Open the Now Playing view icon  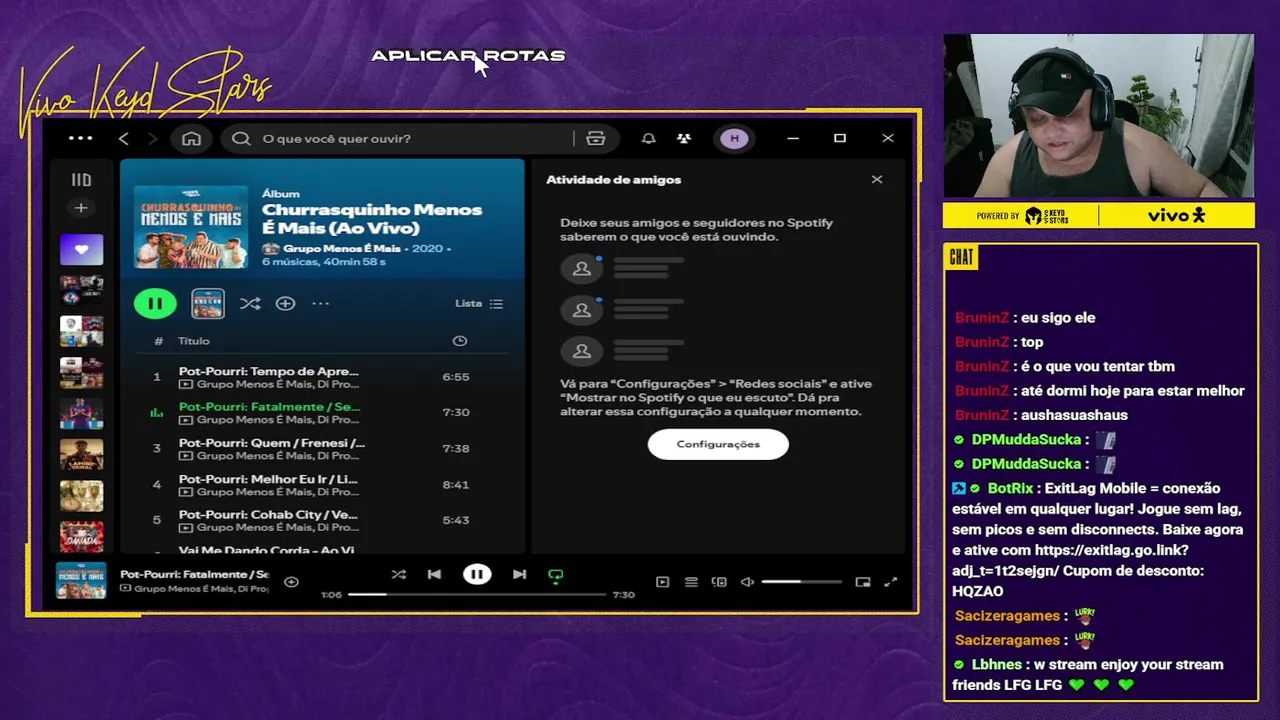662,582
